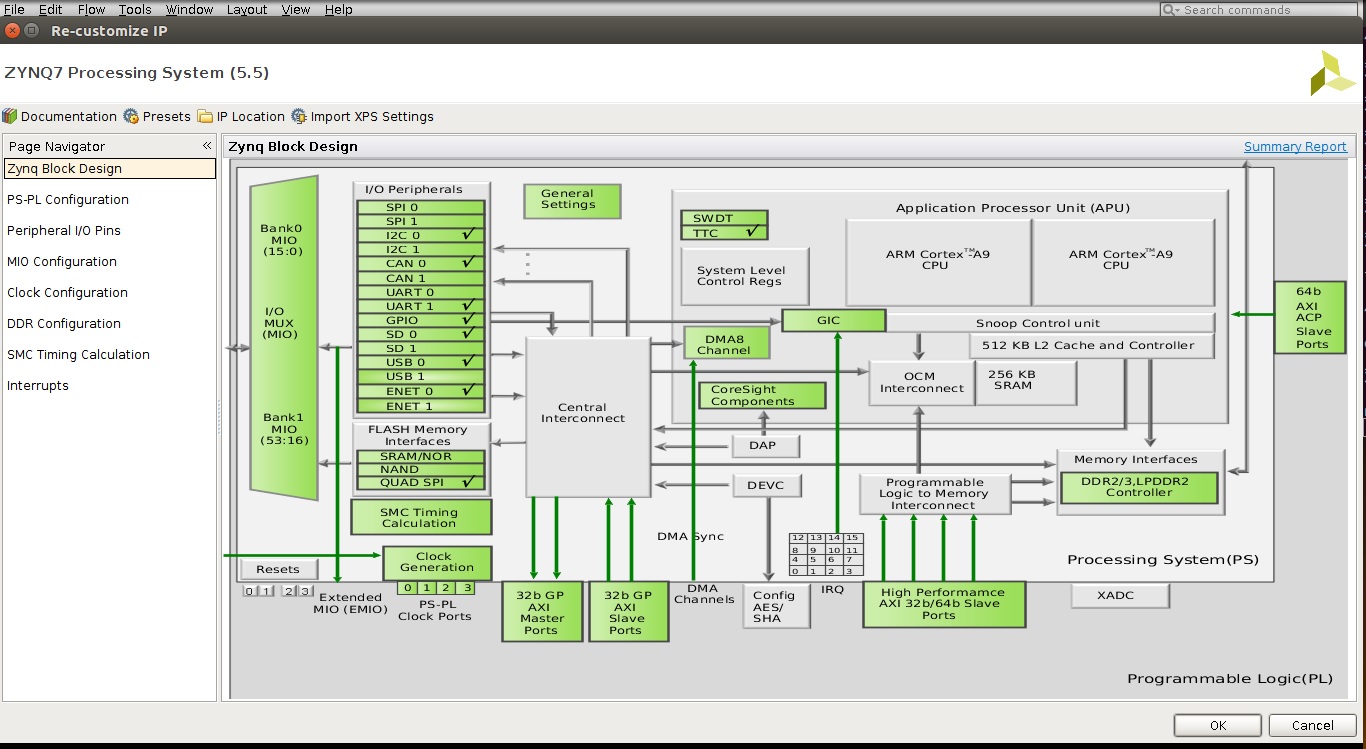The width and height of the screenshot is (1366, 749).
Task: Click the ENET 1 peripheral block
Action: coord(421,406)
